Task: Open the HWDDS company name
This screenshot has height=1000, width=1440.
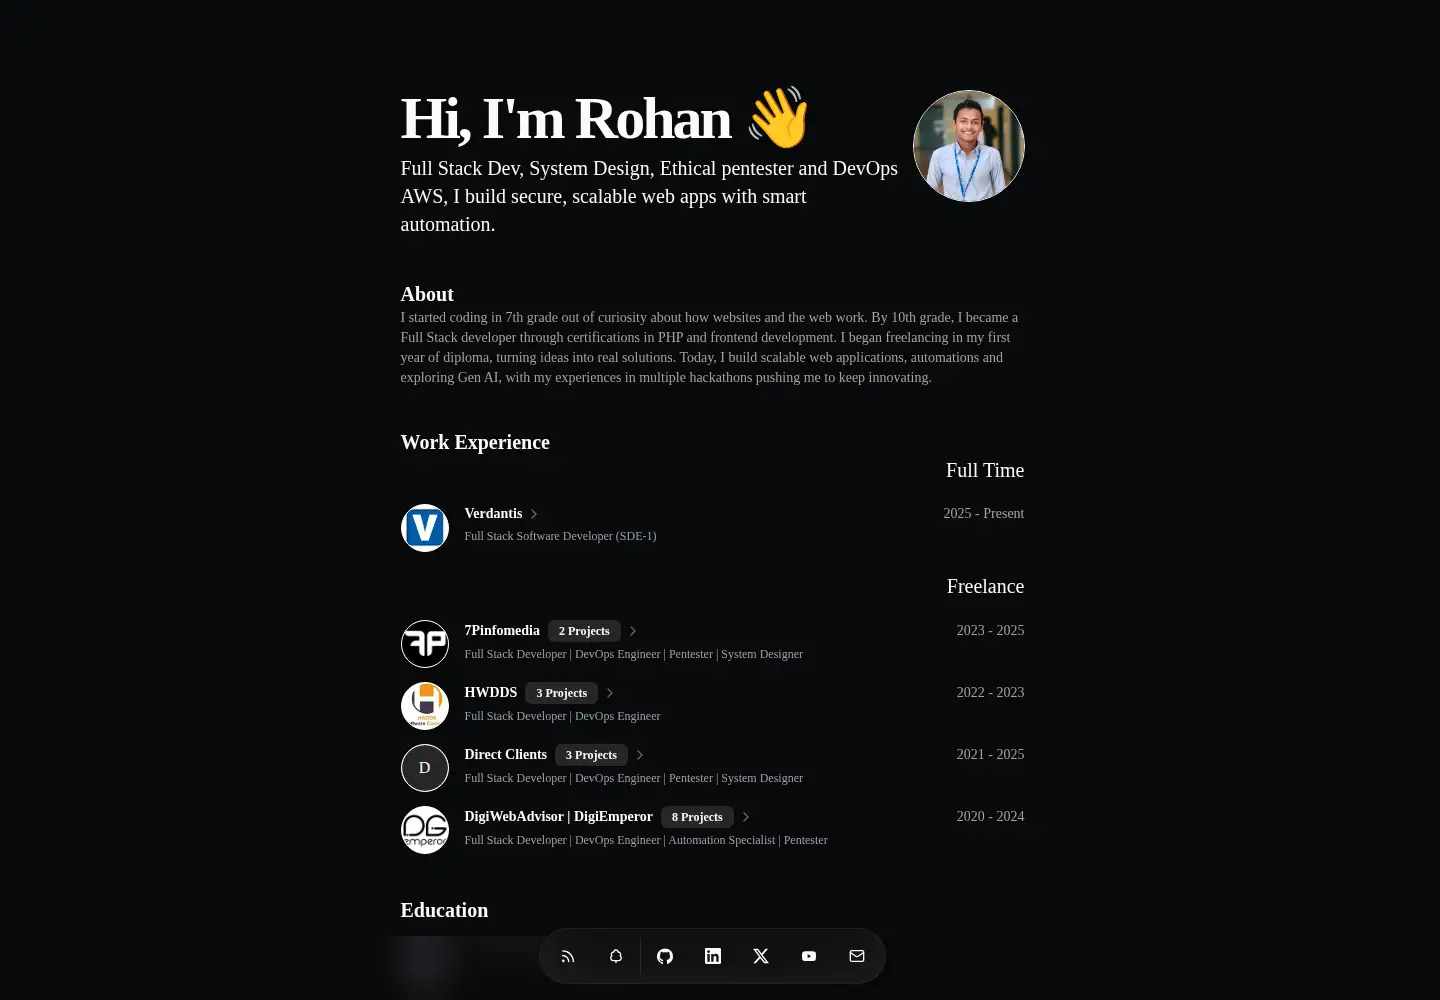Action: (491, 692)
